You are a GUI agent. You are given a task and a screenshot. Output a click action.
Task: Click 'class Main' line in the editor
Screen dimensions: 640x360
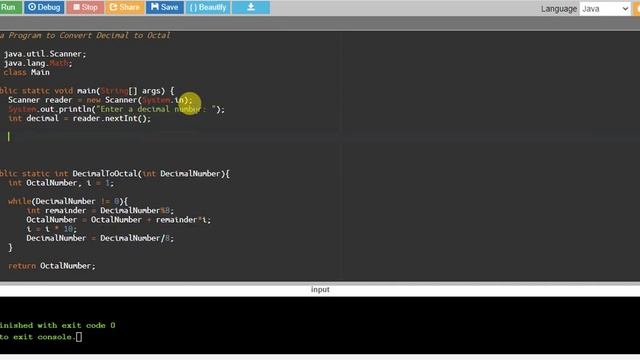point(27,72)
